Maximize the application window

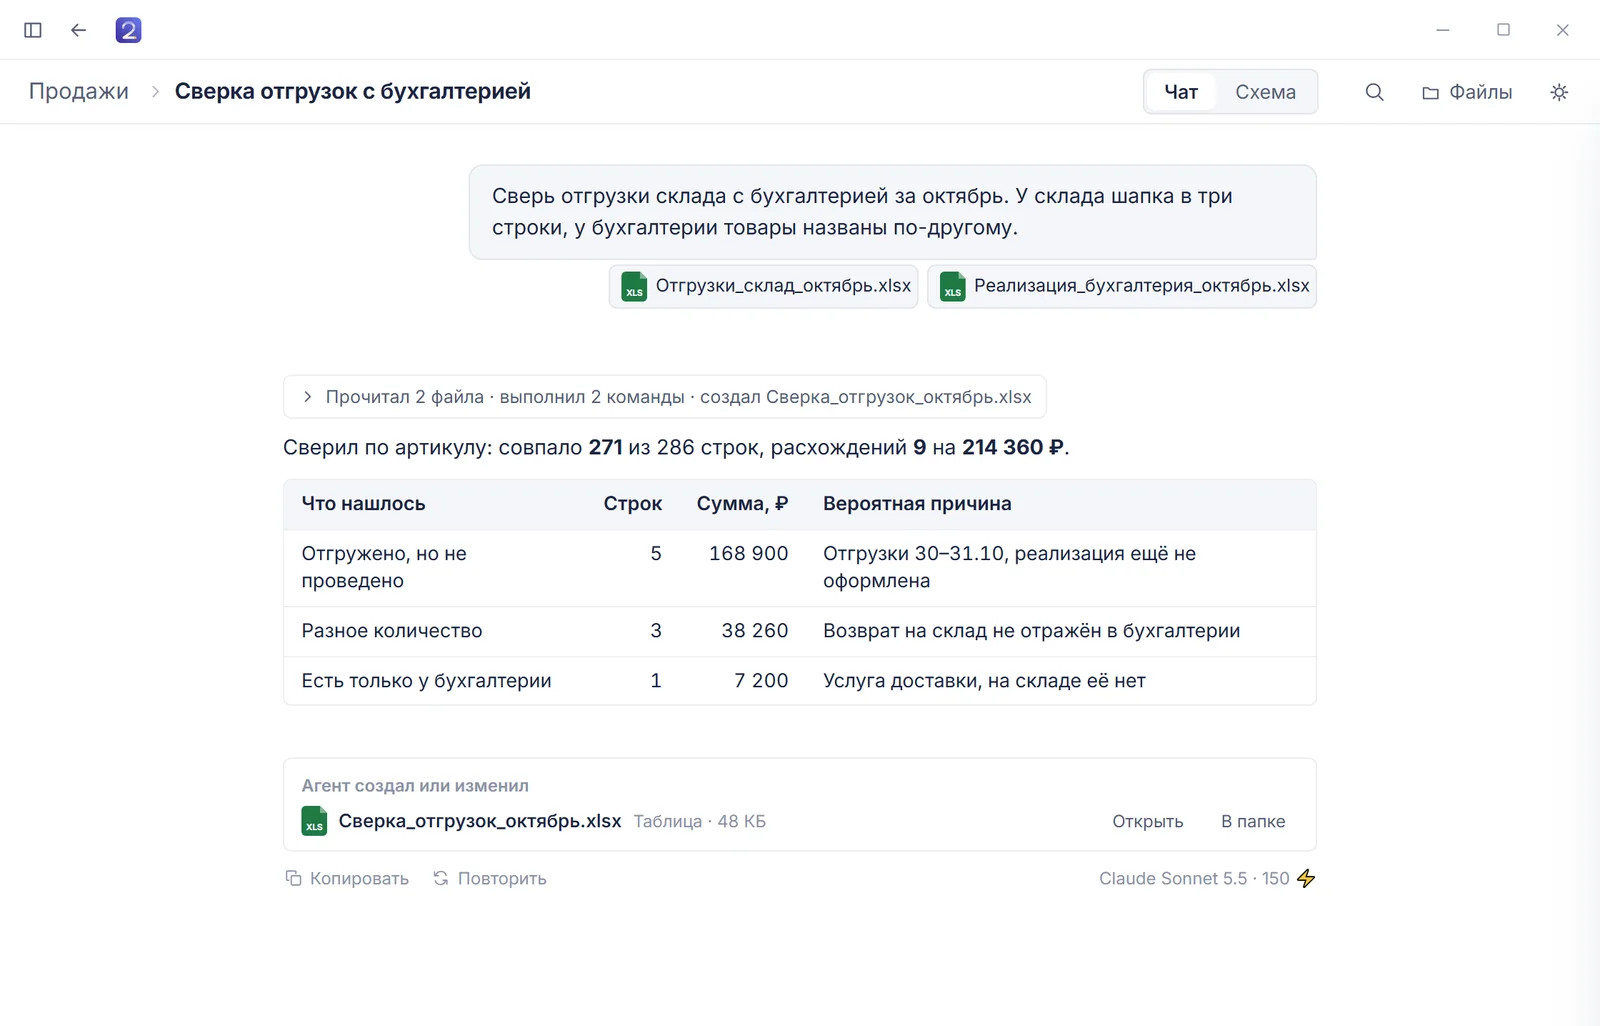(1503, 30)
